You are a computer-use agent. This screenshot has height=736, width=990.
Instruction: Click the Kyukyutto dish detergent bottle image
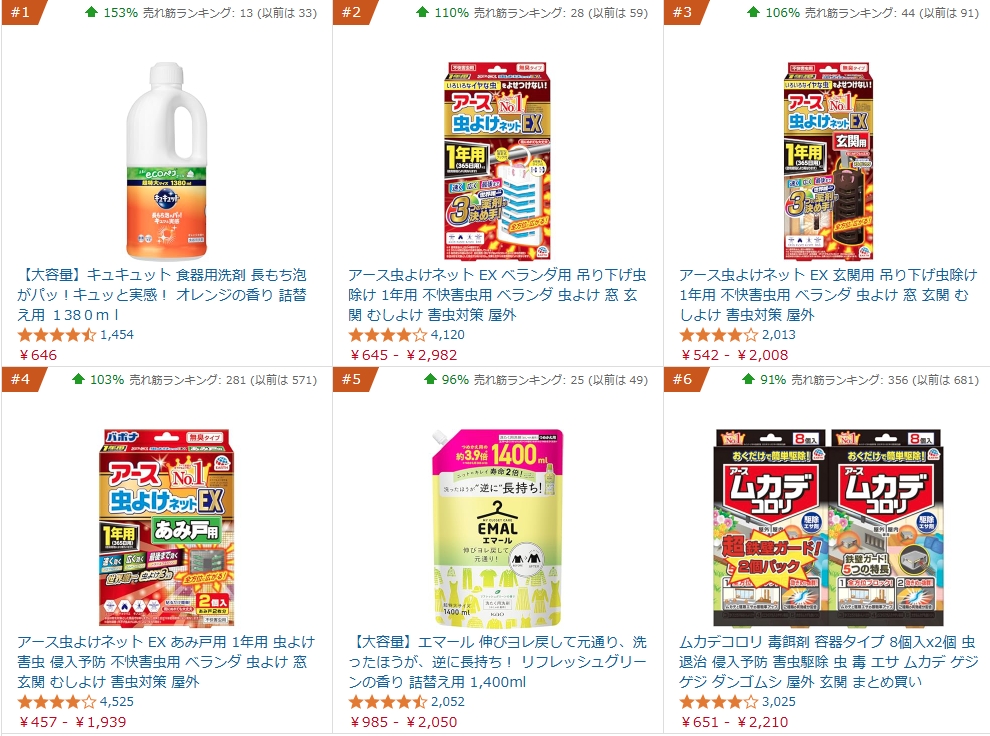(167, 161)
